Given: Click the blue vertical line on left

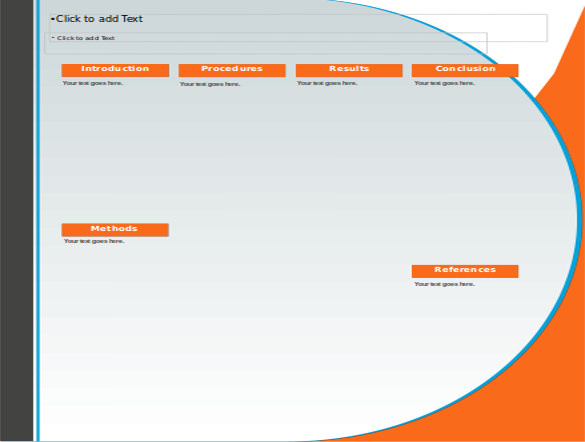Looking at the screenshot, I should [x=38, y=221].
